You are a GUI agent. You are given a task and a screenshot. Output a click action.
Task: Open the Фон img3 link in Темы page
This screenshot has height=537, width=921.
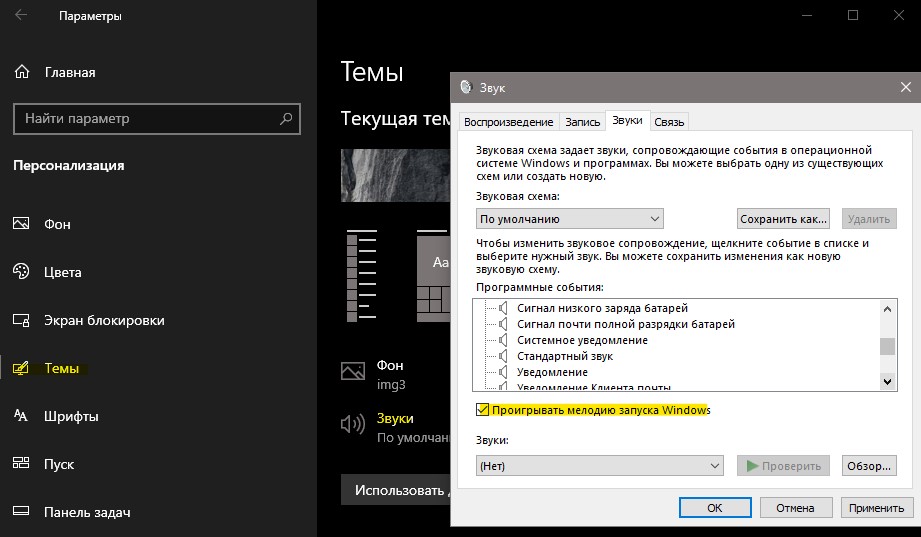pos(391,374)
